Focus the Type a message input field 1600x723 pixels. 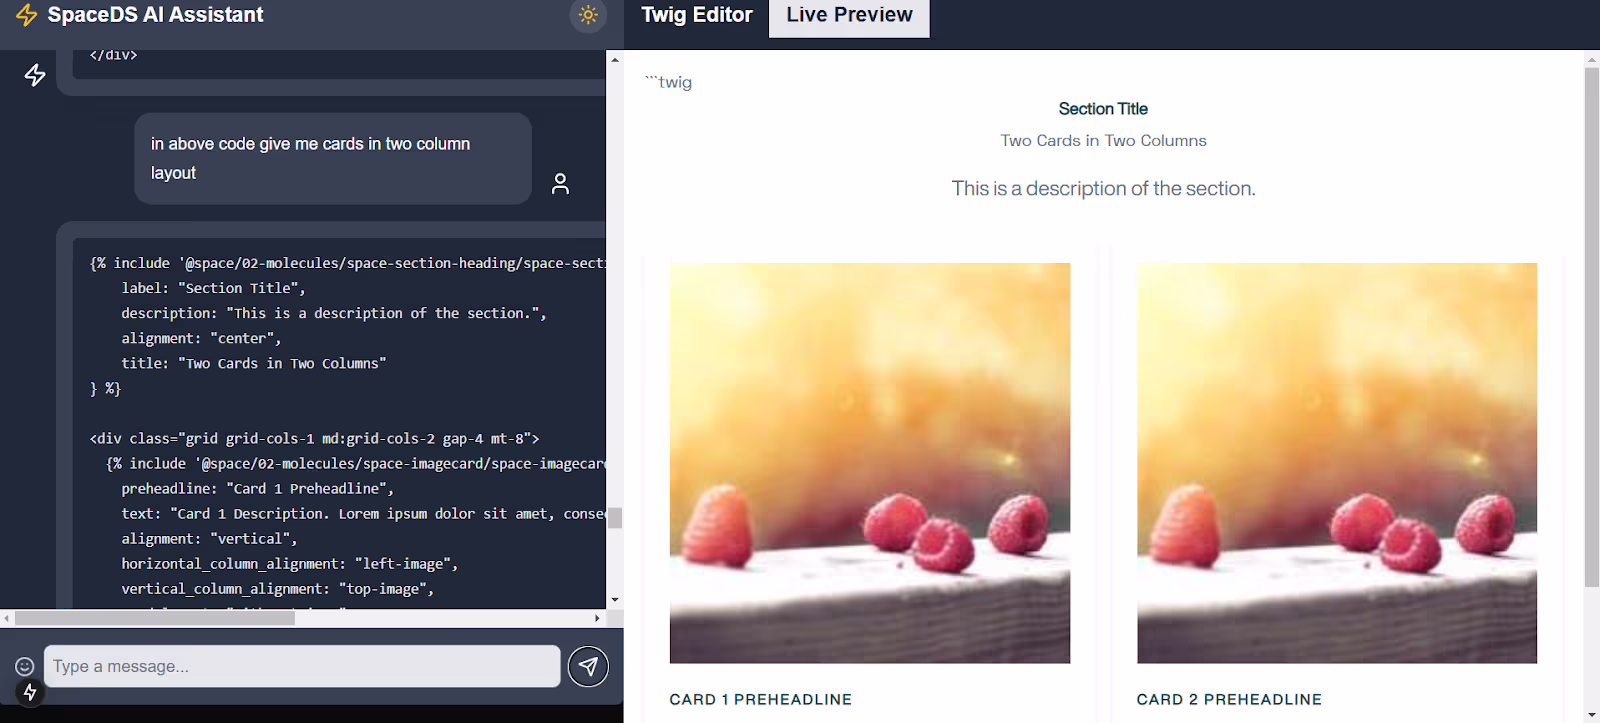click(302, 666)
